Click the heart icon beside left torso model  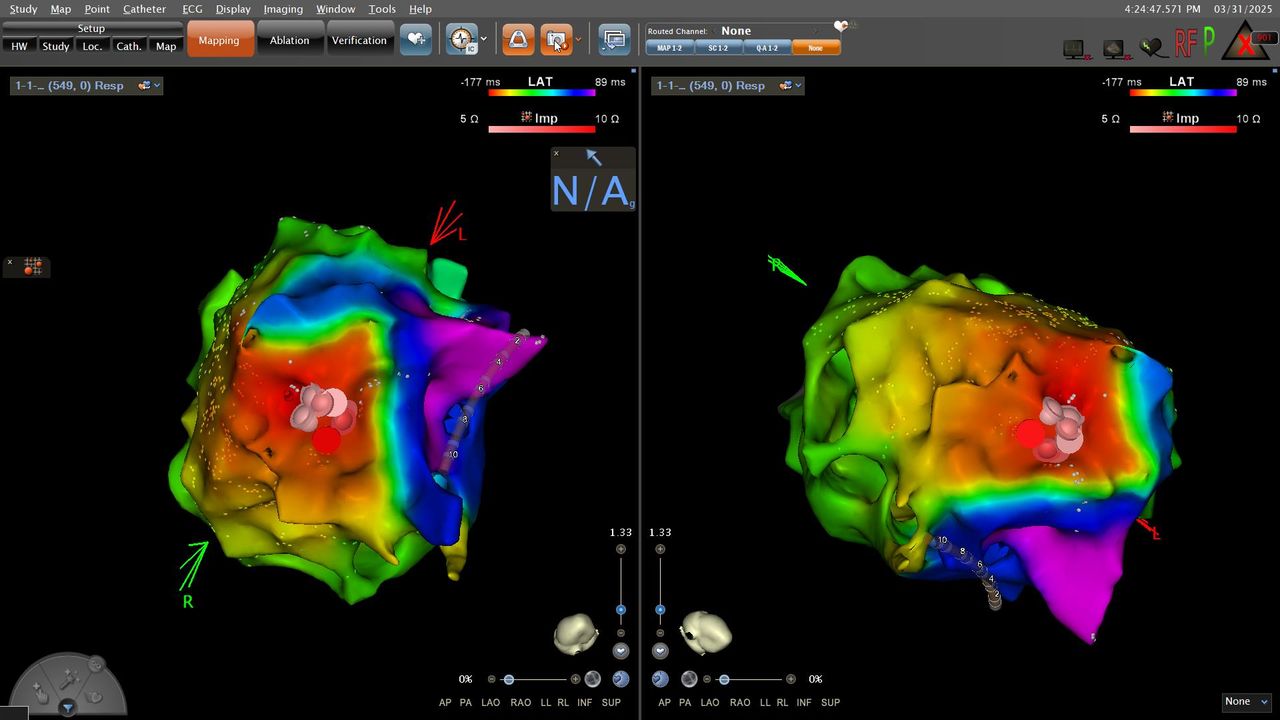(621, 650)
